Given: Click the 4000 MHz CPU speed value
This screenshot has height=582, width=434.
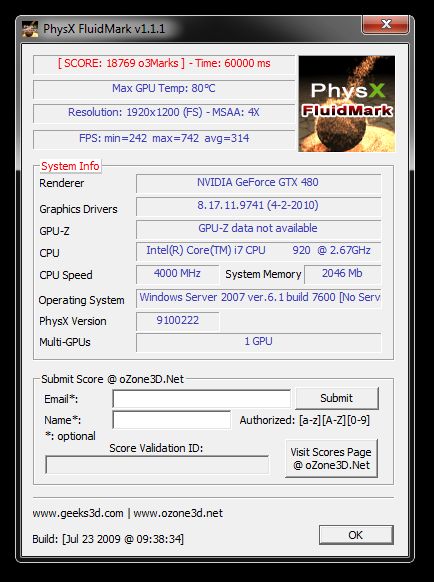Looking at the screenshot, I should click(x=177, y=274).
